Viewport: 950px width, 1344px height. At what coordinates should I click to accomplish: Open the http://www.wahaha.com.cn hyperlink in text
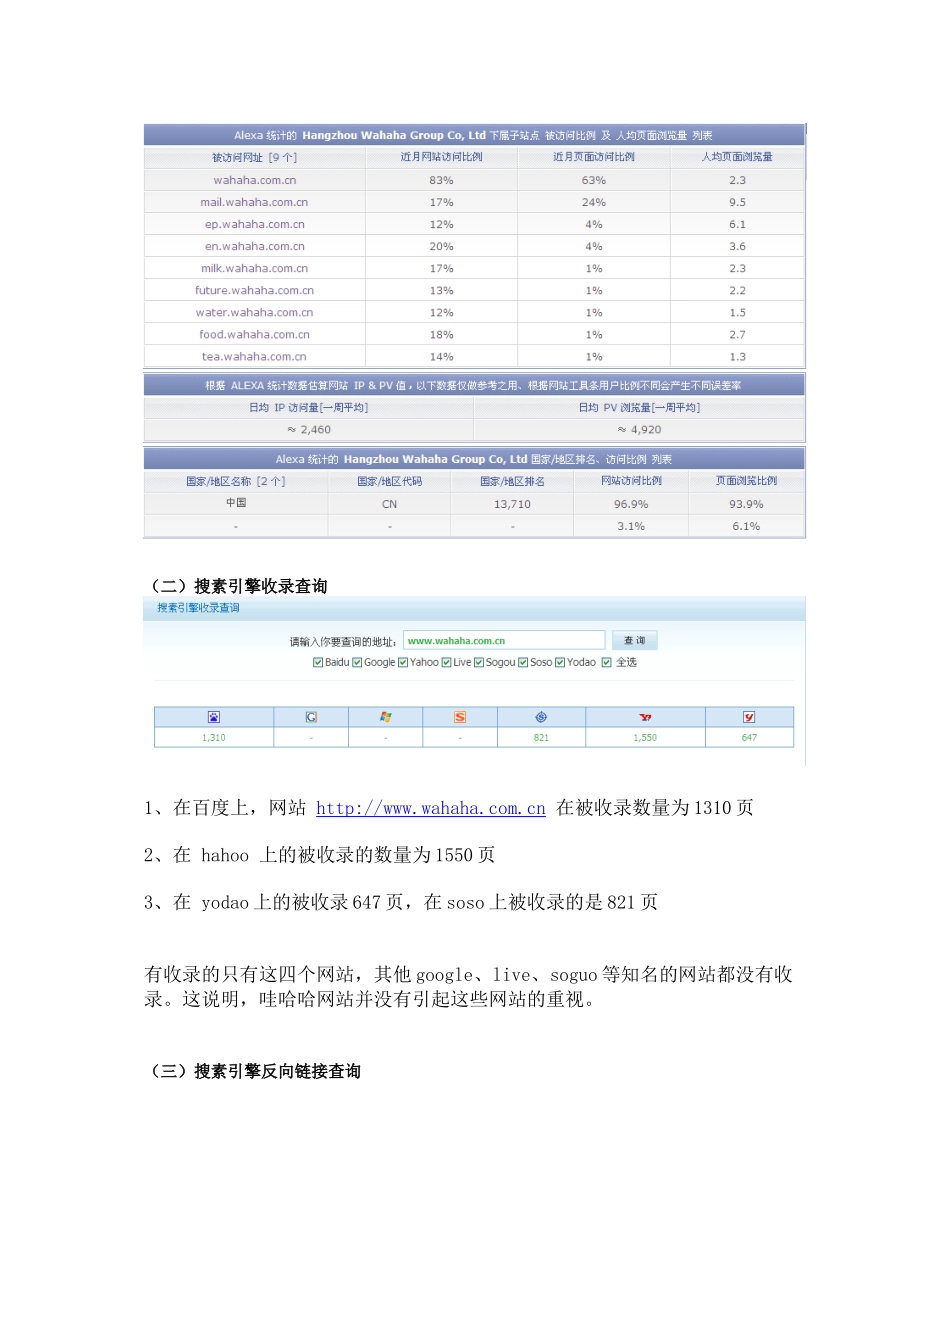click(431, 808)
